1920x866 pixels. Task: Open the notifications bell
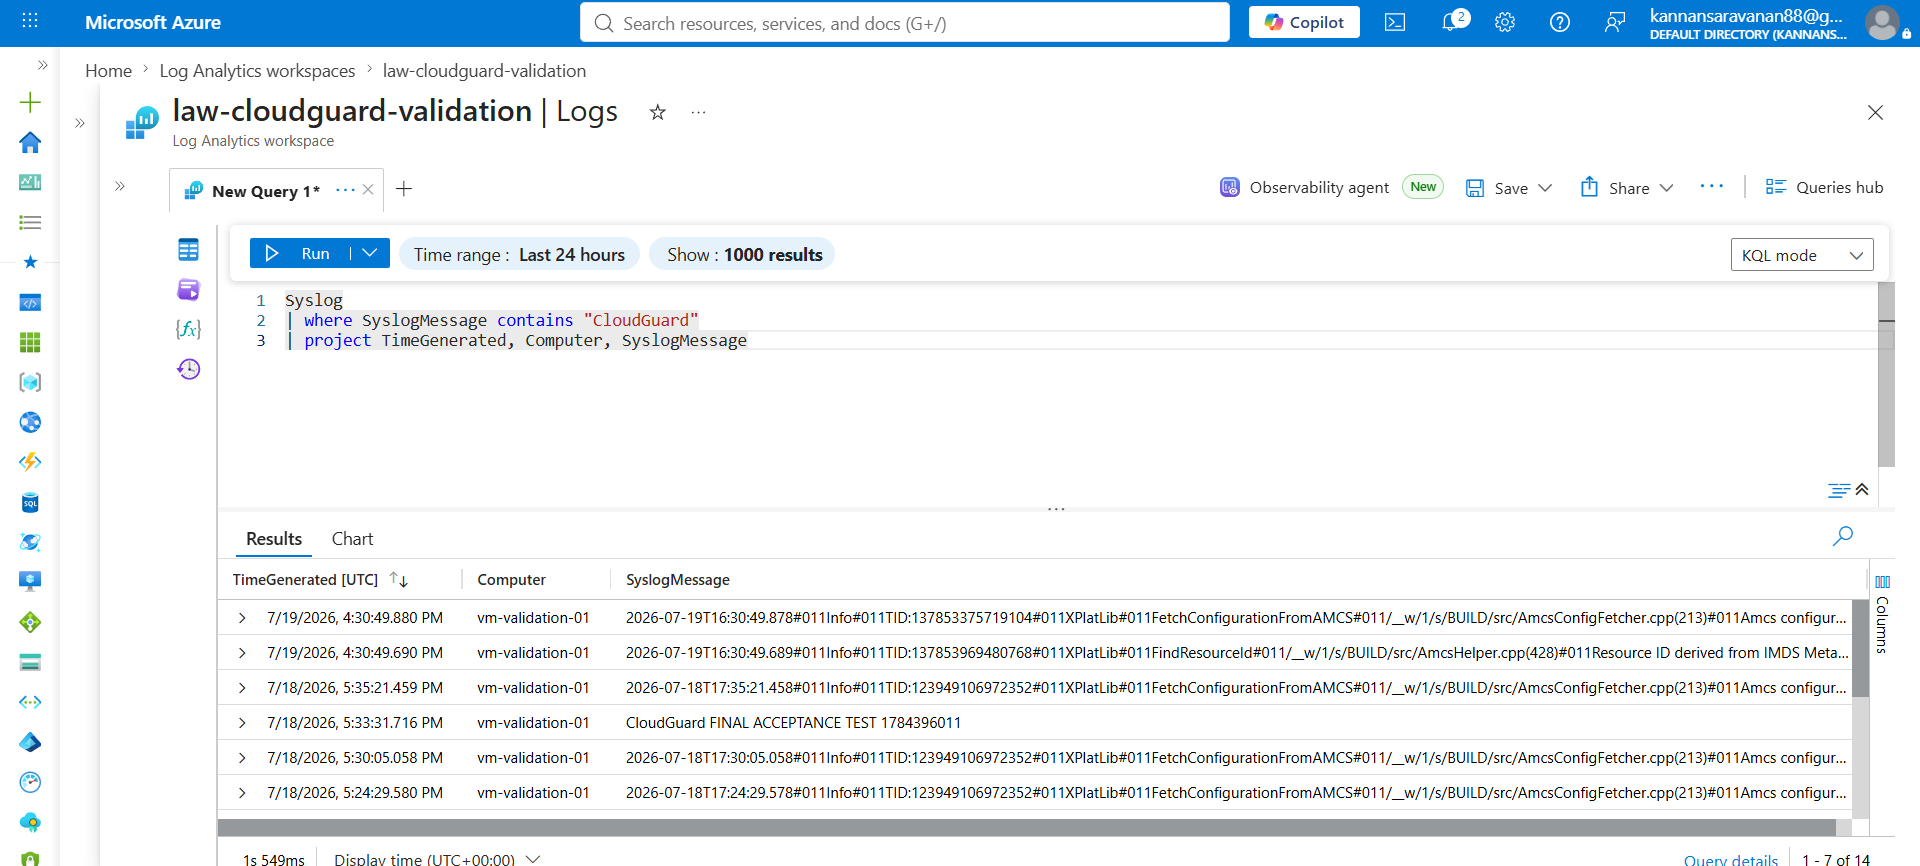(1451, 22)
